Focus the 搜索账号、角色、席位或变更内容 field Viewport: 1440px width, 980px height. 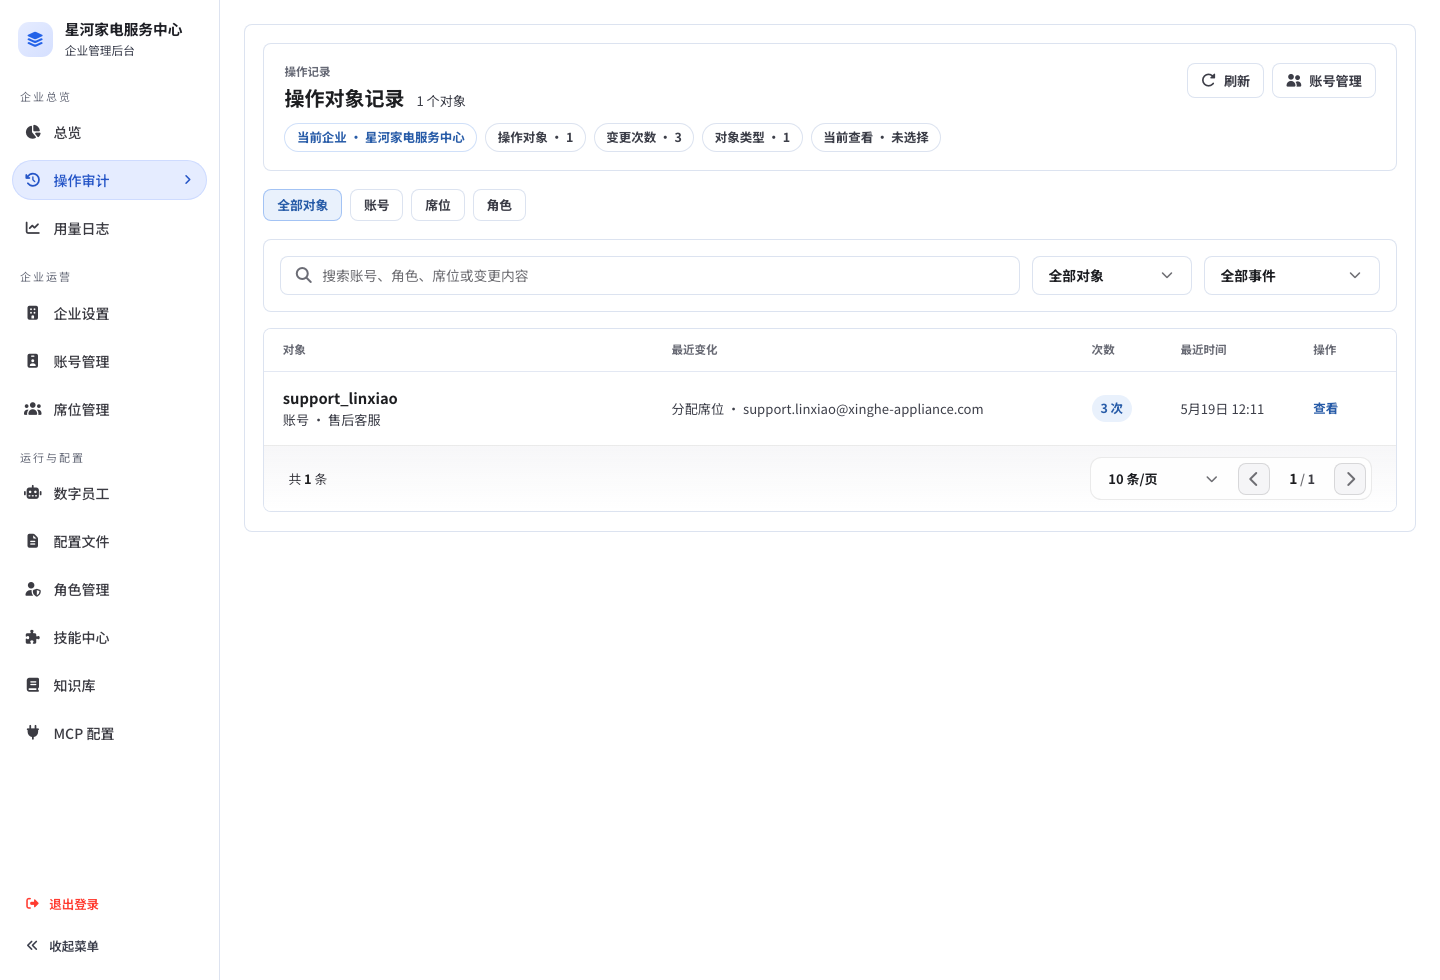[650, 275]
